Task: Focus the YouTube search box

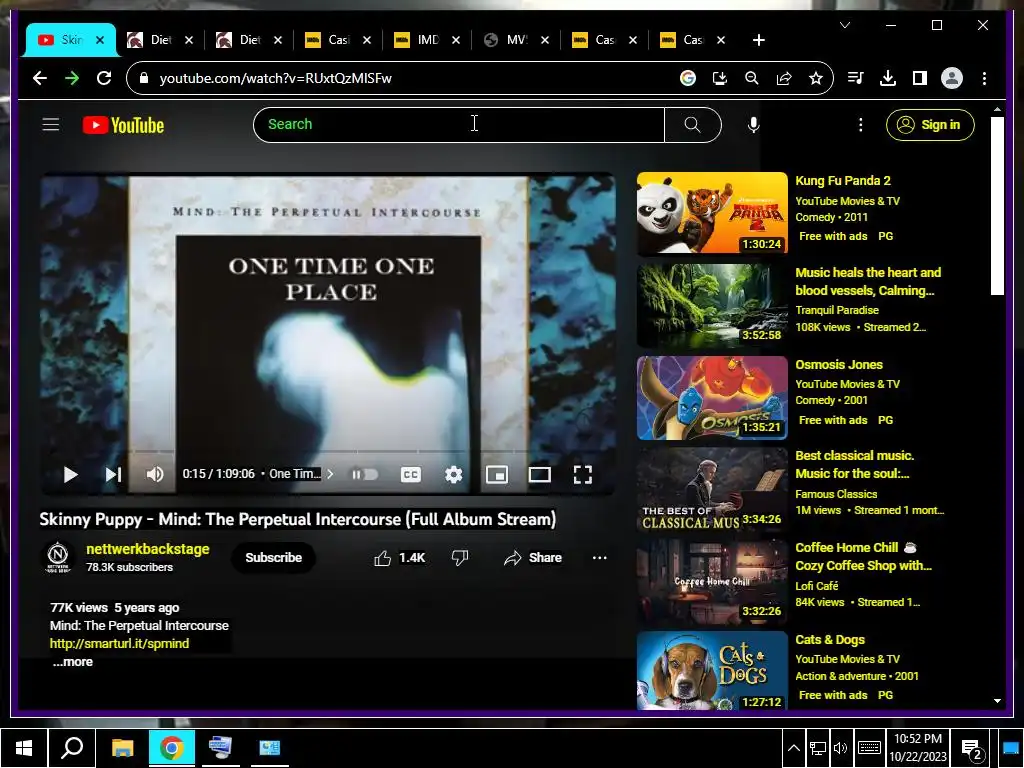Action: [x=458, y=125]
